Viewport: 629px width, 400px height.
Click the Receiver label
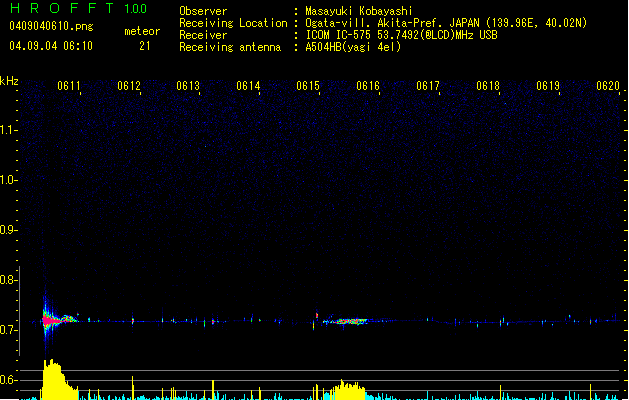click(x=203, y=35)
